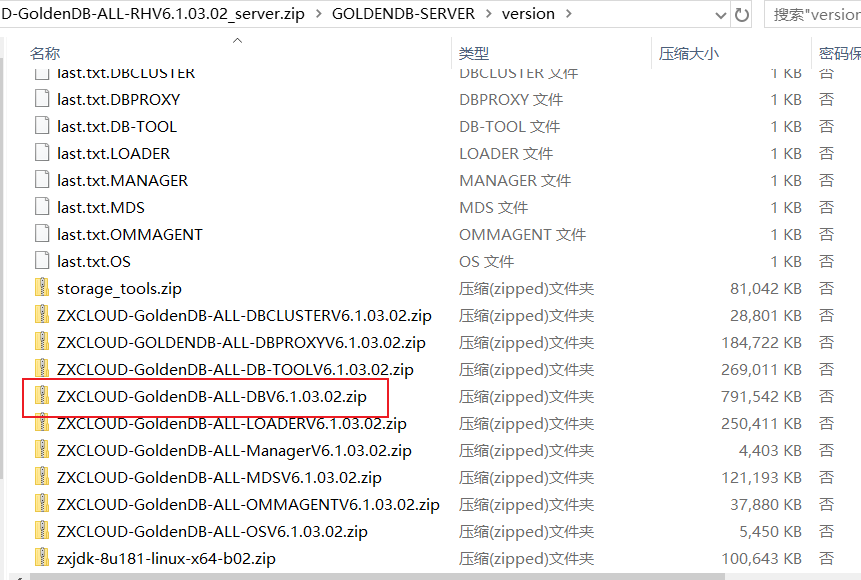Click the zxjdk-8u181 zip archive icon

pyautogui.click(x=42, y=557)
